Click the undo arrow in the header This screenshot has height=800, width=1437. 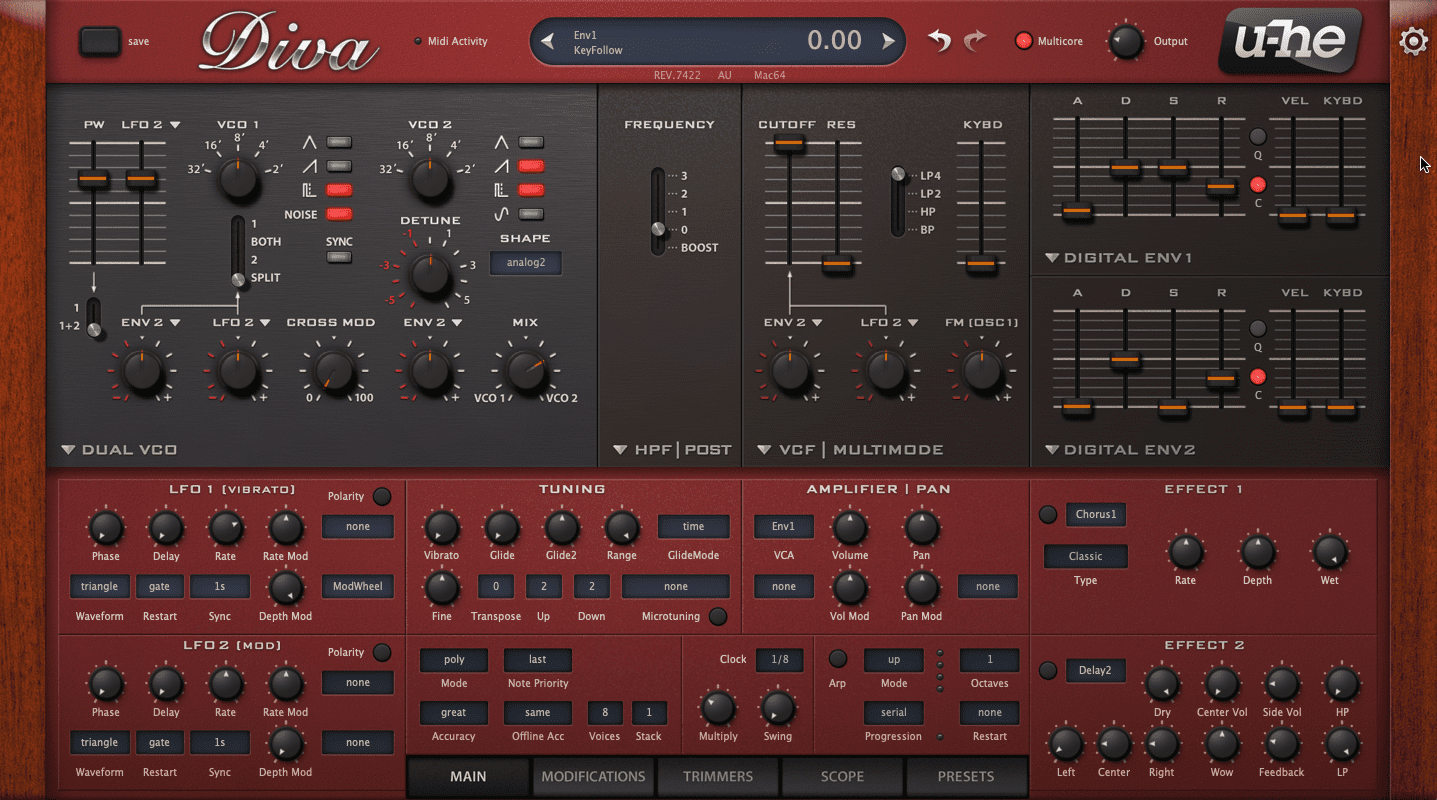pos(939,41)
